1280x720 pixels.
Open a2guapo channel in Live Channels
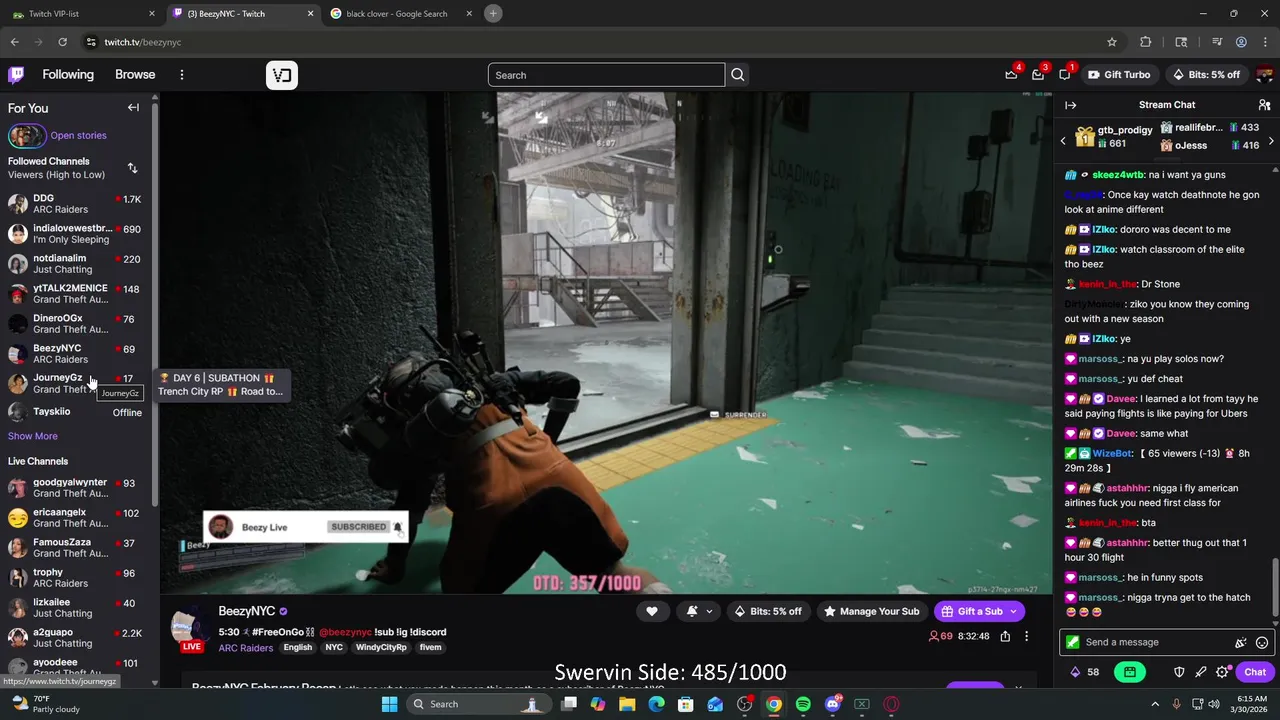[75, 638]
